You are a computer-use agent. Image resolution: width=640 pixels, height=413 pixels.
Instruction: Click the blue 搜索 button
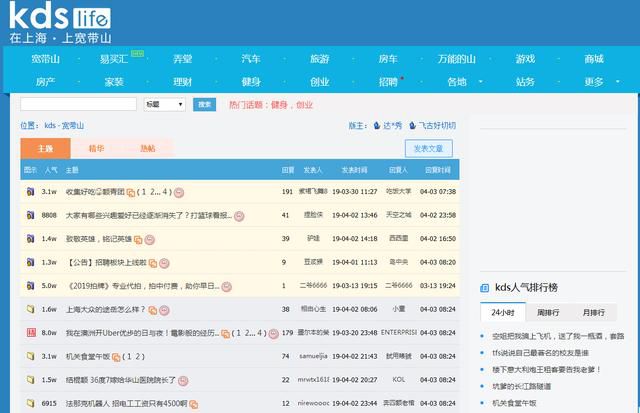tap(204, 104)
